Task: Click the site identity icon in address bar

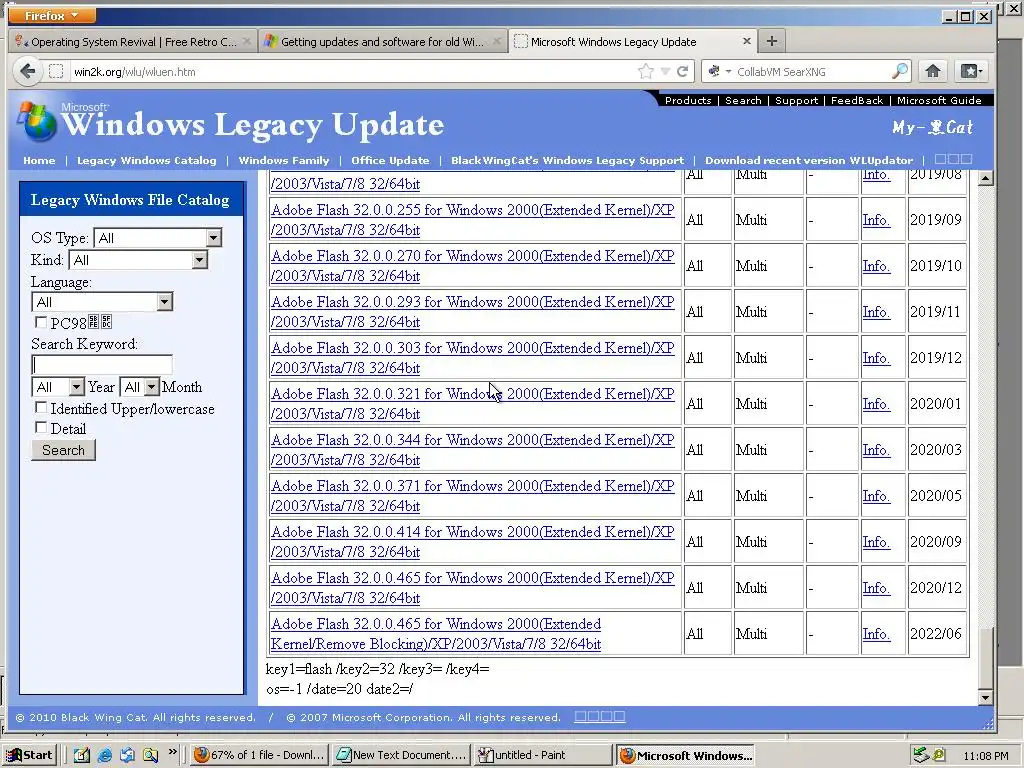Action: (x=57, y=71)
